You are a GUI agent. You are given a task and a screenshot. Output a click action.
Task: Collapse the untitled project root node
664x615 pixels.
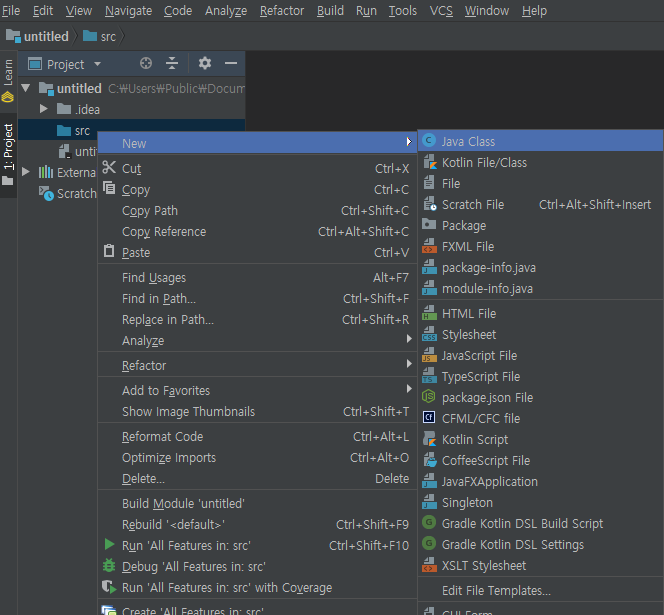(25, 89)
